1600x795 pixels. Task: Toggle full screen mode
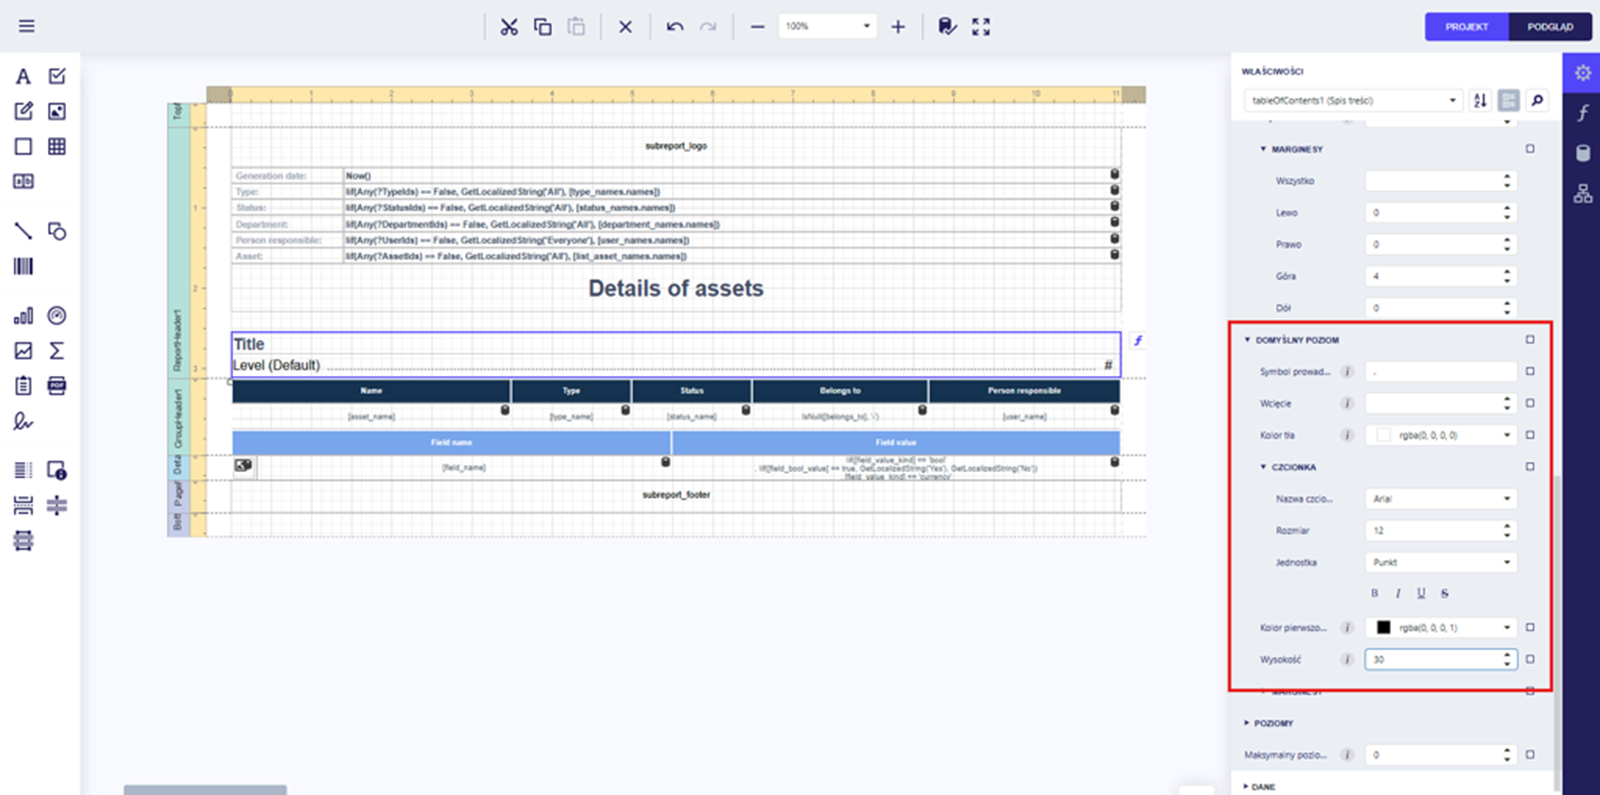[x=981, y=27]
